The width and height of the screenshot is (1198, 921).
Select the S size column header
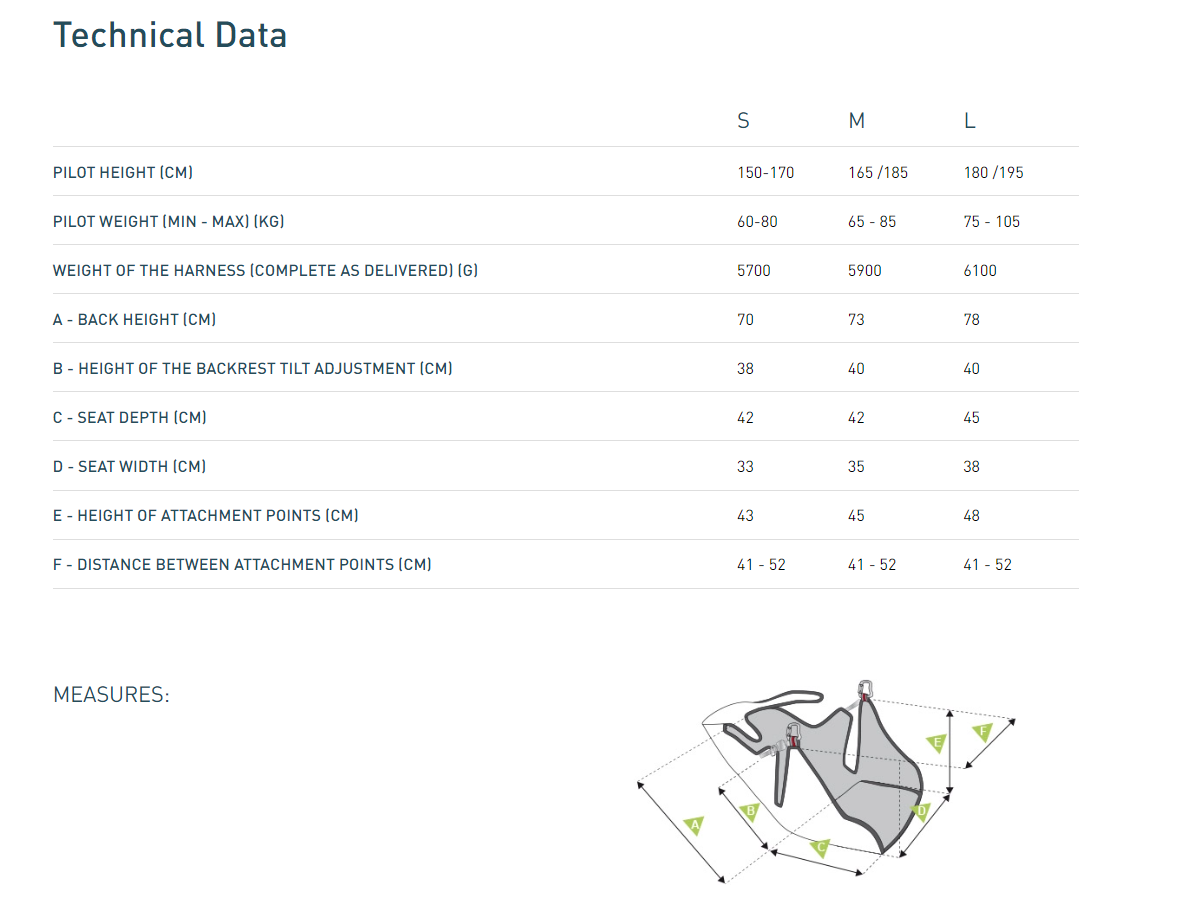point(743,121)
